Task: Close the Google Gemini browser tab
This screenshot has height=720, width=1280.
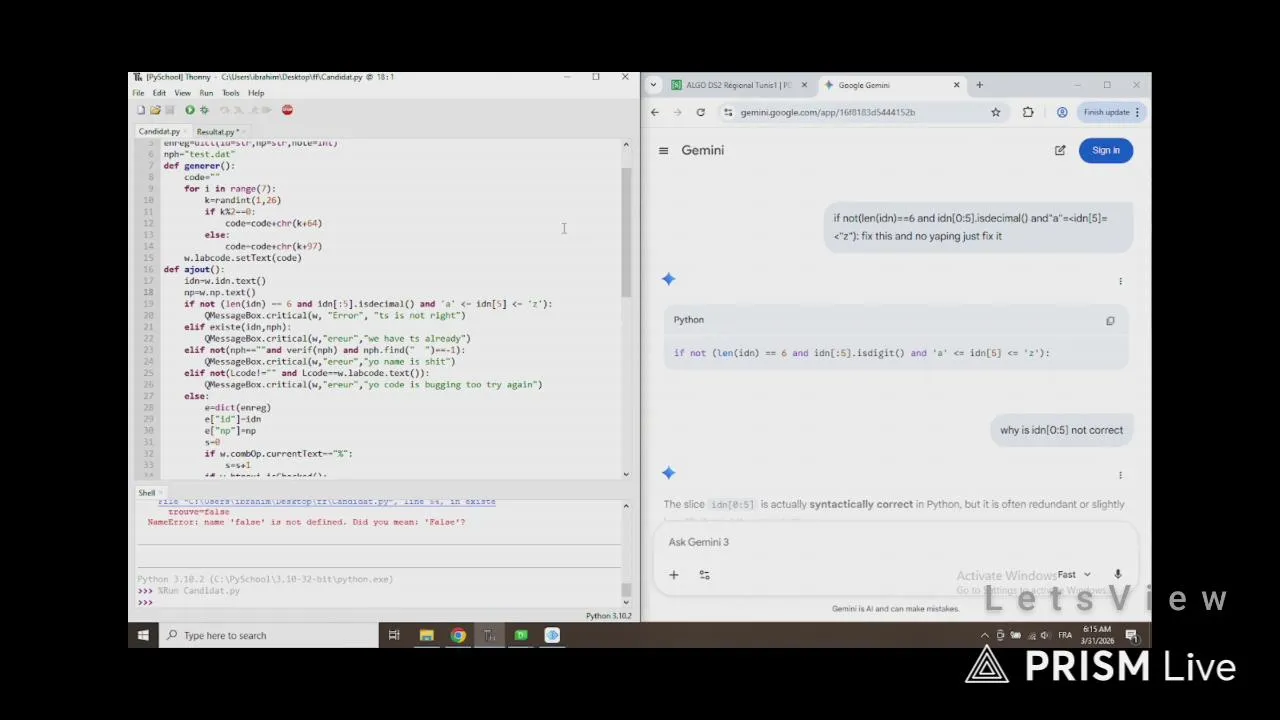Action: (956, 85)
